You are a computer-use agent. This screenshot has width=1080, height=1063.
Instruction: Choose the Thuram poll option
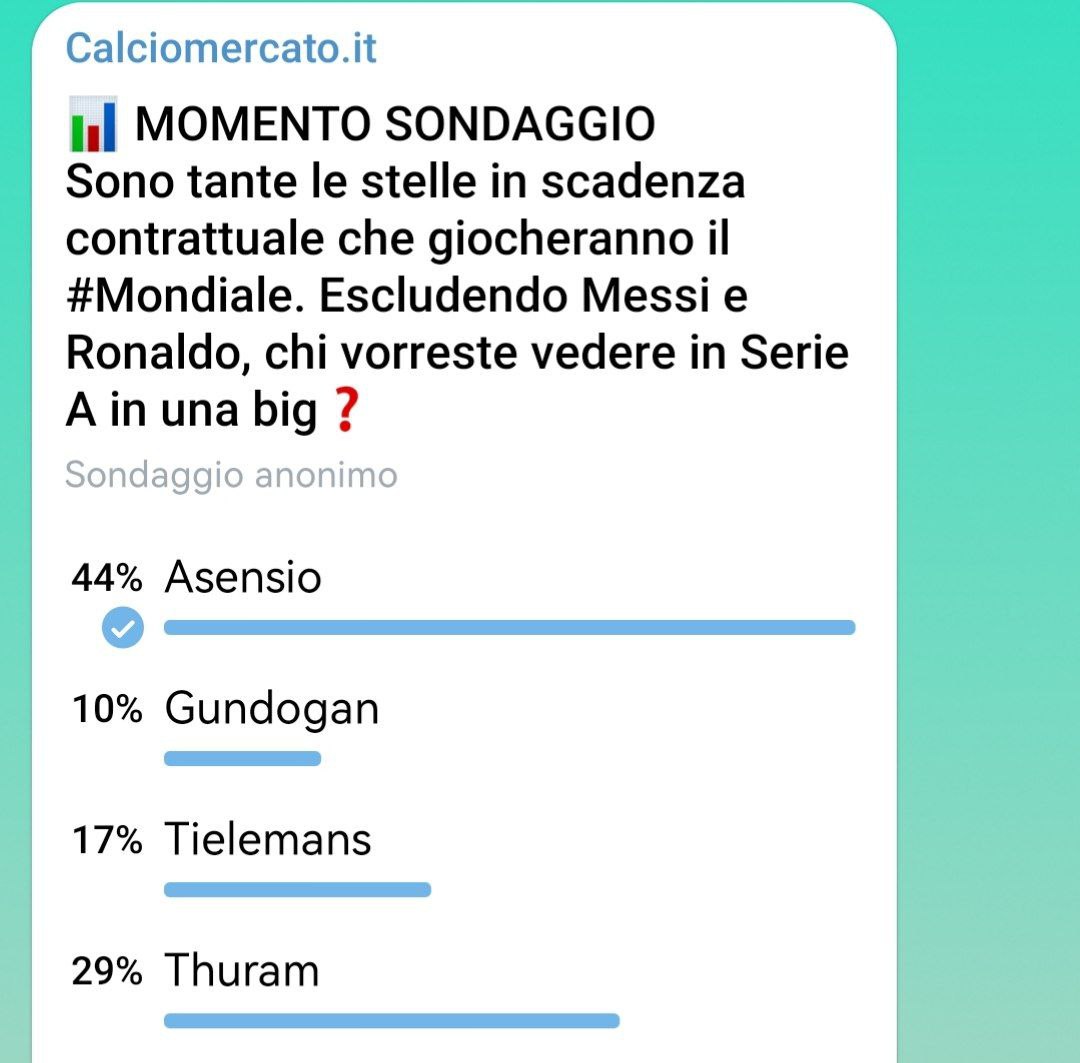(x=242, y=971)
